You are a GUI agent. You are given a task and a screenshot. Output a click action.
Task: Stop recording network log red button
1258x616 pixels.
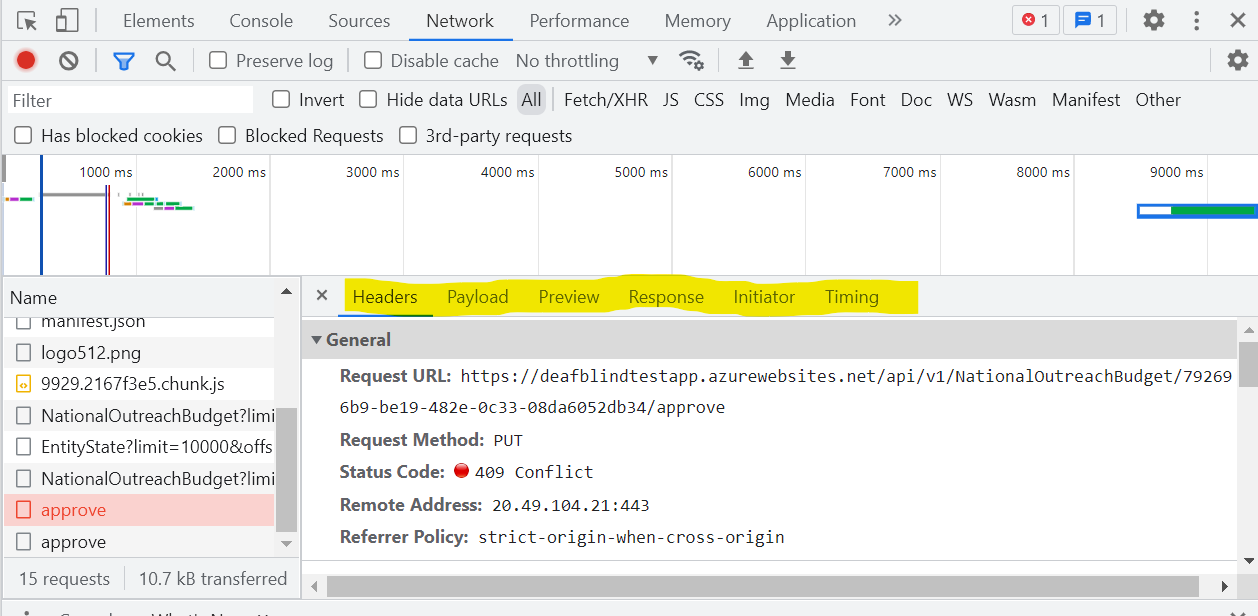(26, 61)
